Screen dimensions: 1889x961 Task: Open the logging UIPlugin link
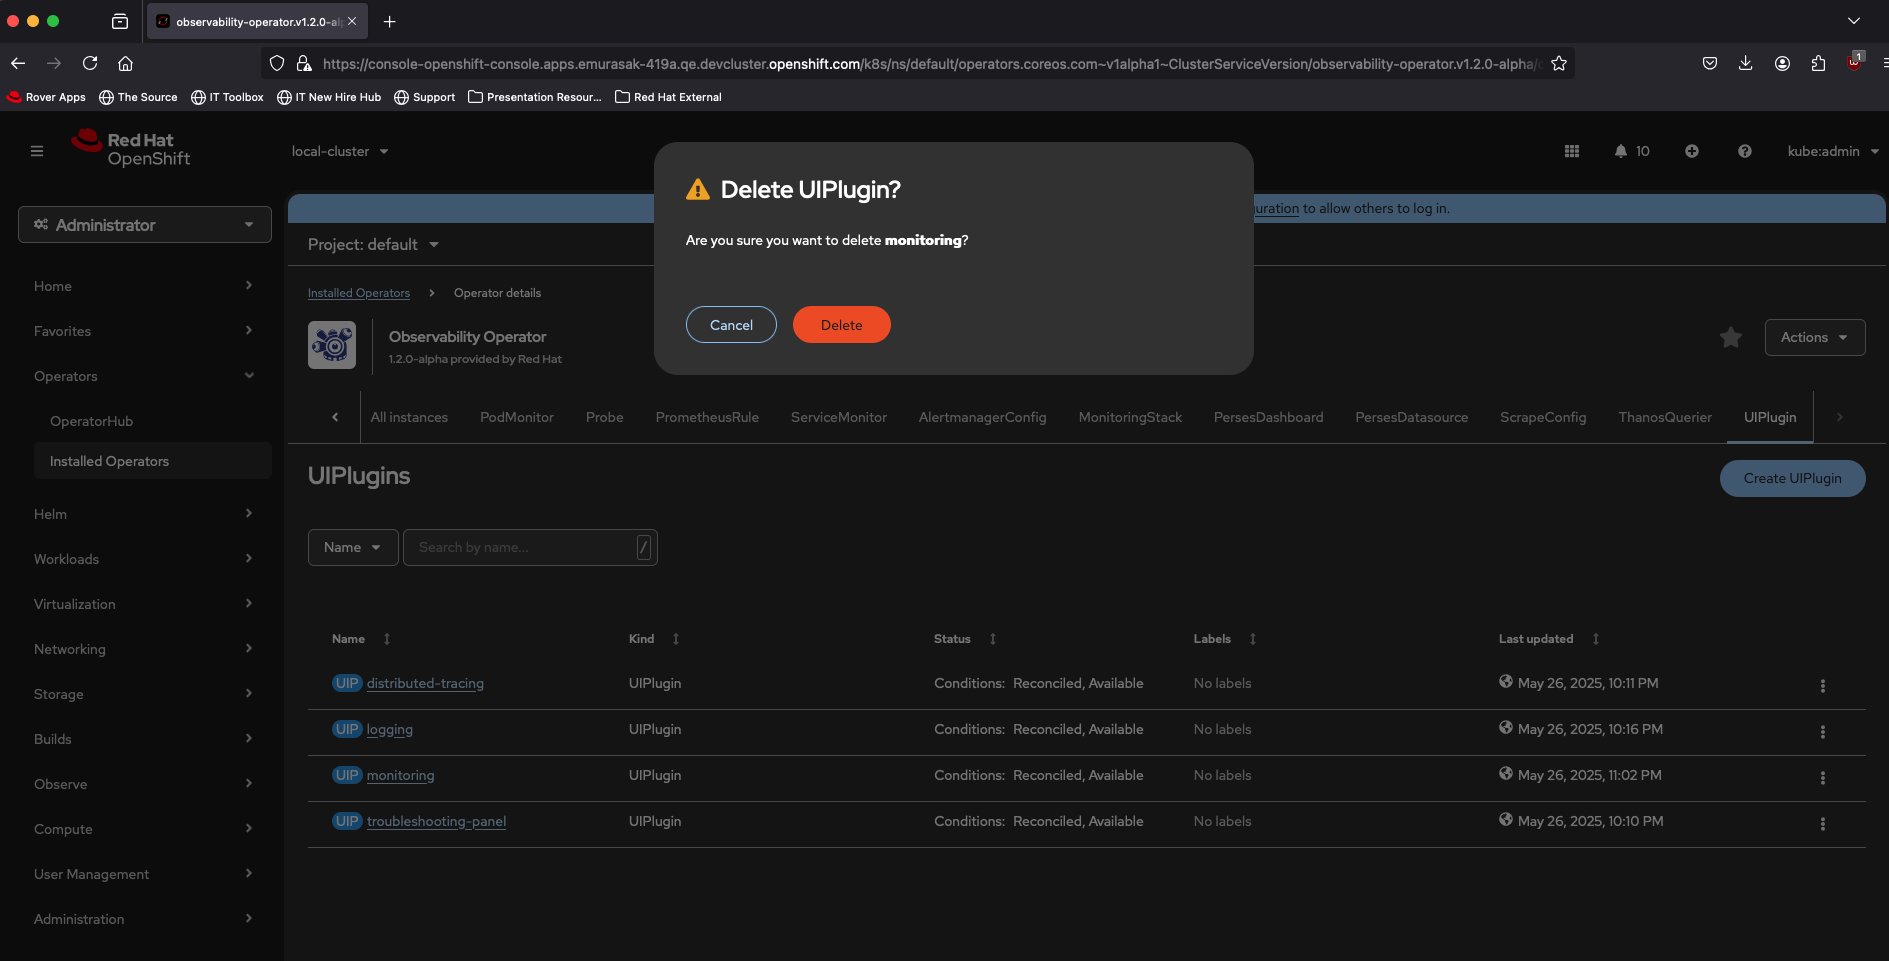[390, 729]
